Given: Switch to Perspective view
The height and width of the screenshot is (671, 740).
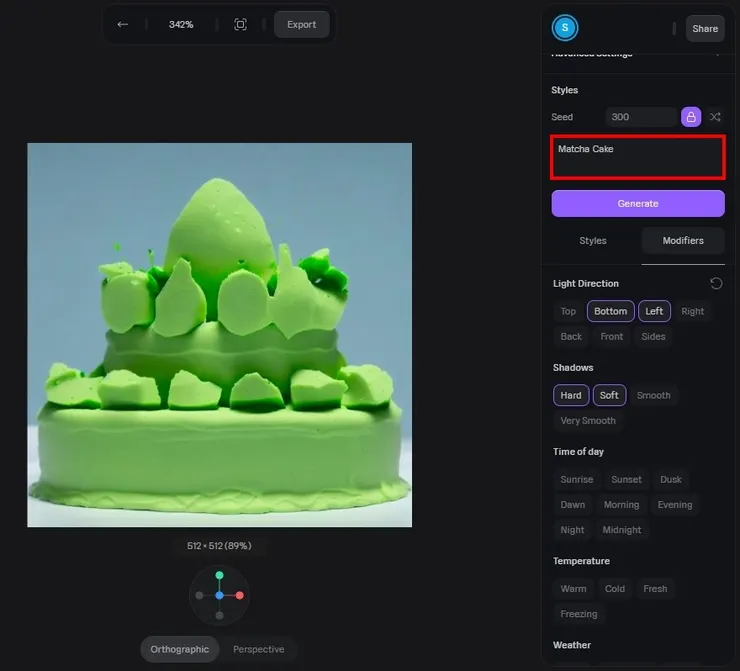Looking at the screenshot, I should pos(259,649).
